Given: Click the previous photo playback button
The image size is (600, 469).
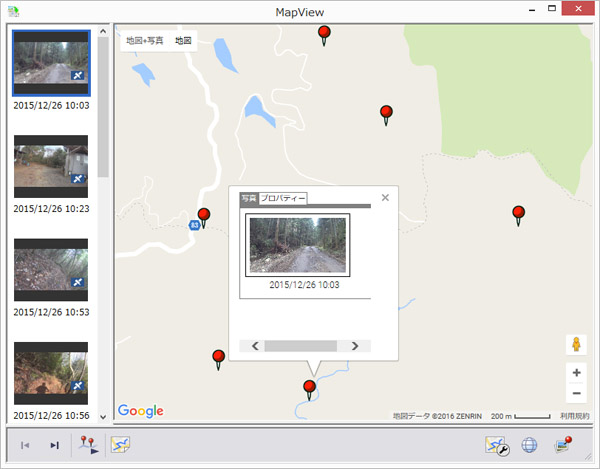Looking at the screenshot, I should 25,445.
